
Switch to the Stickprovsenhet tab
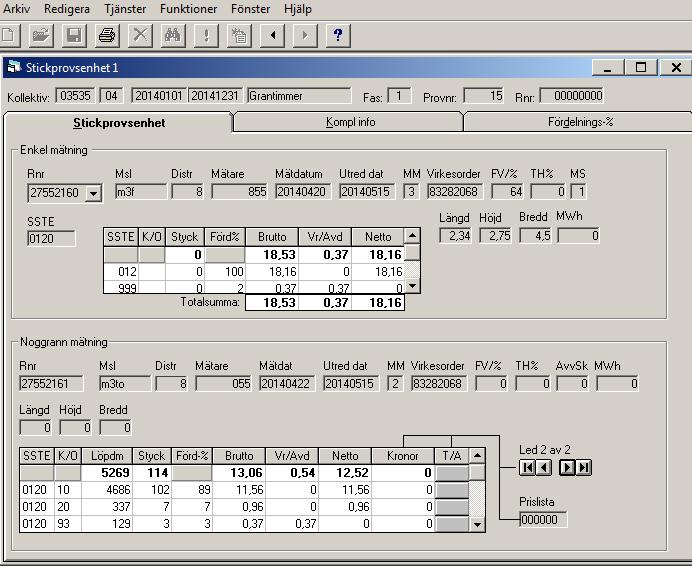pos(119,122)
